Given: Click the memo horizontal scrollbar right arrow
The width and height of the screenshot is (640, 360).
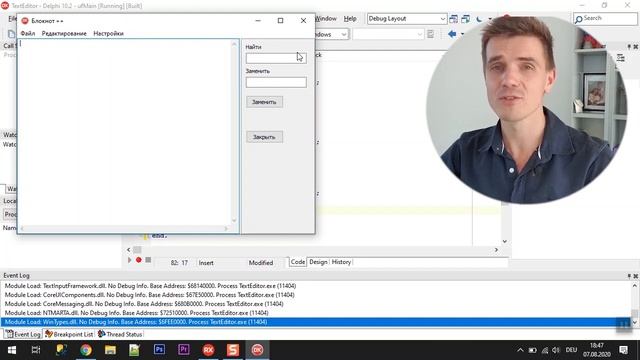Looking at the screenshot, I should coord(226,229).
